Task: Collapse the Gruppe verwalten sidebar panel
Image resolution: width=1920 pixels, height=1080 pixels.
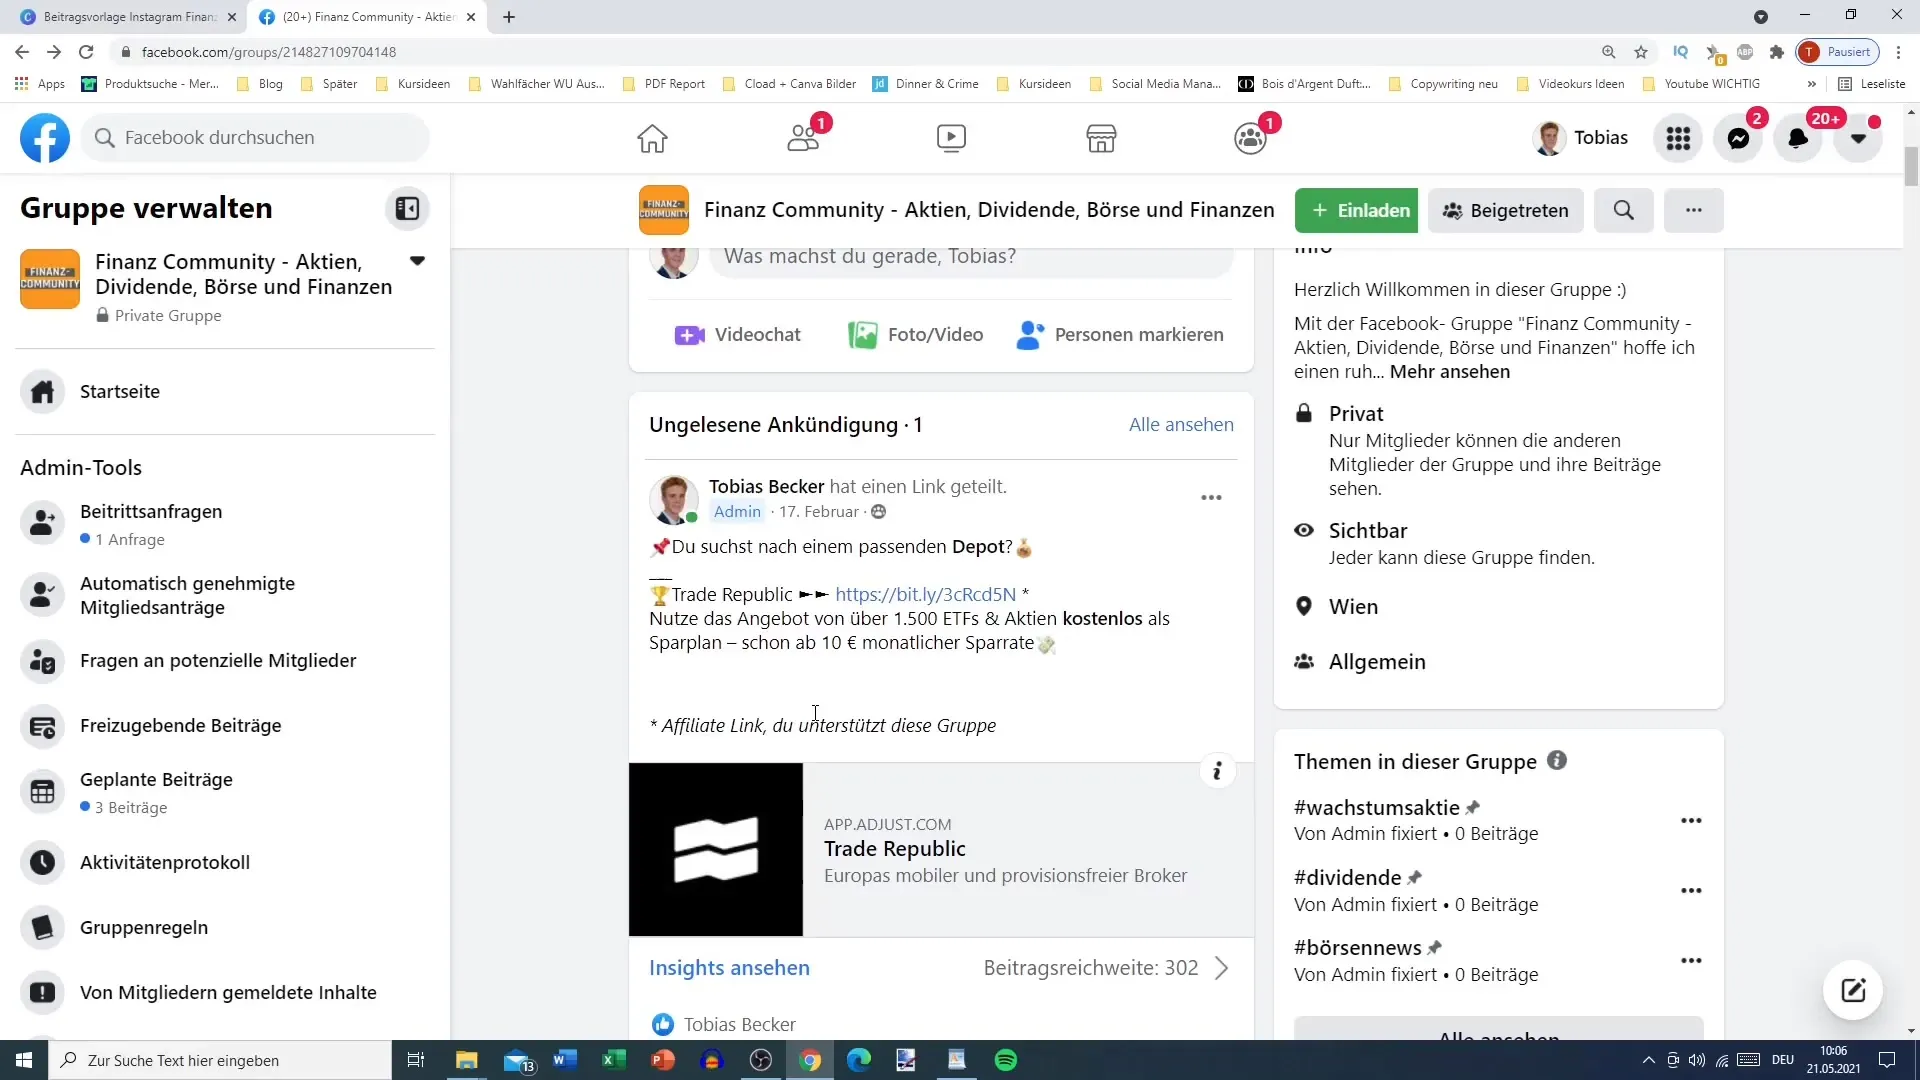Action: point(407,208)
